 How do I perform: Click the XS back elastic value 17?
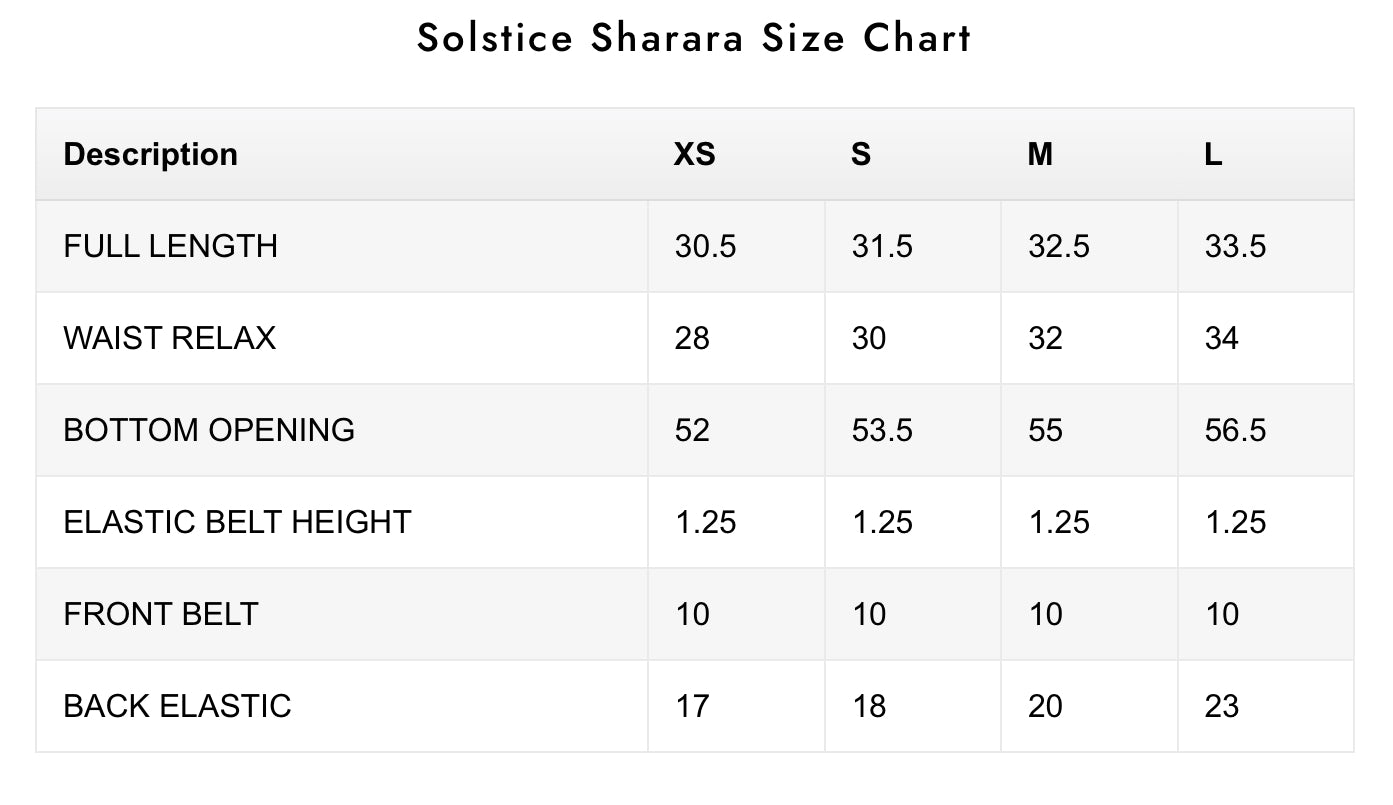pos(692,706)
